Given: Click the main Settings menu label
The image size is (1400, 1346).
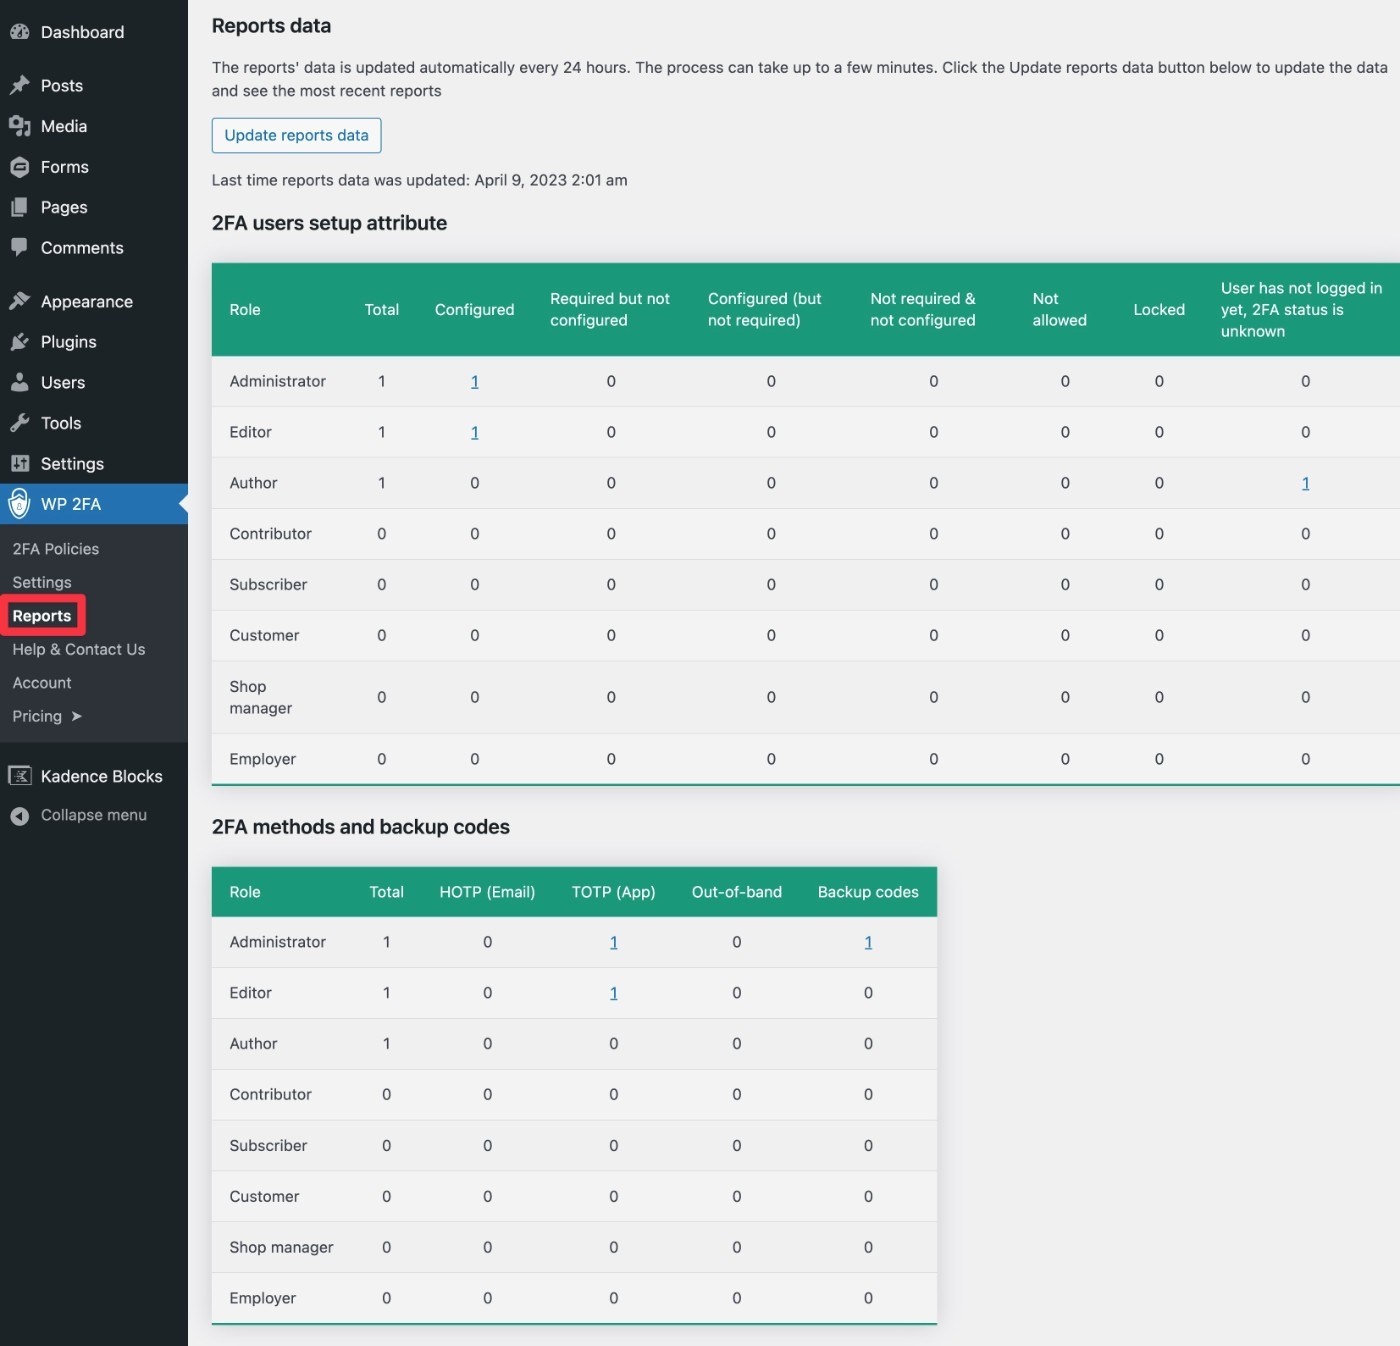Looking at the screenshot, I should point(72,463).
